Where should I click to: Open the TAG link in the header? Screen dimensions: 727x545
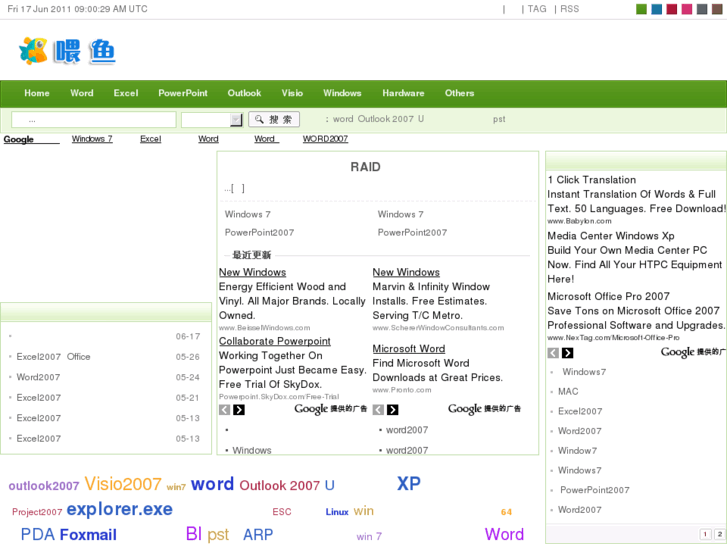[x=537, y=9]
